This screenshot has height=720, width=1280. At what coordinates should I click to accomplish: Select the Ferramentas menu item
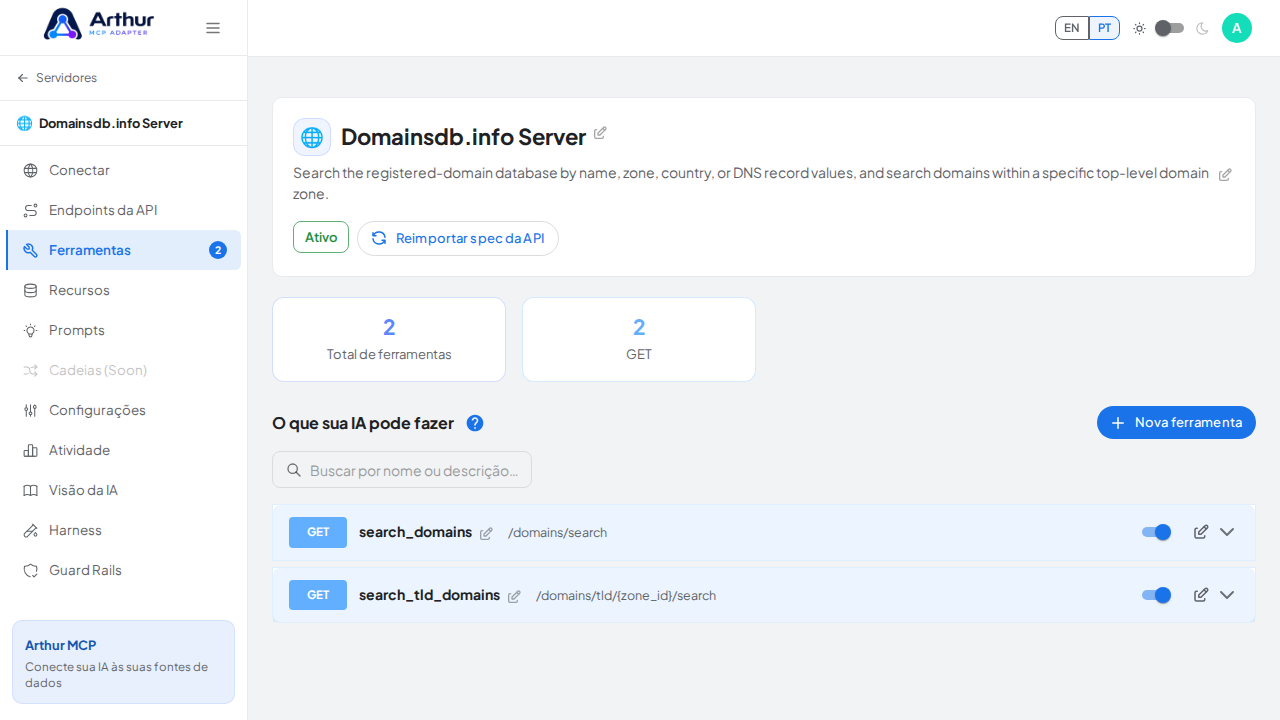pos(123,250)
